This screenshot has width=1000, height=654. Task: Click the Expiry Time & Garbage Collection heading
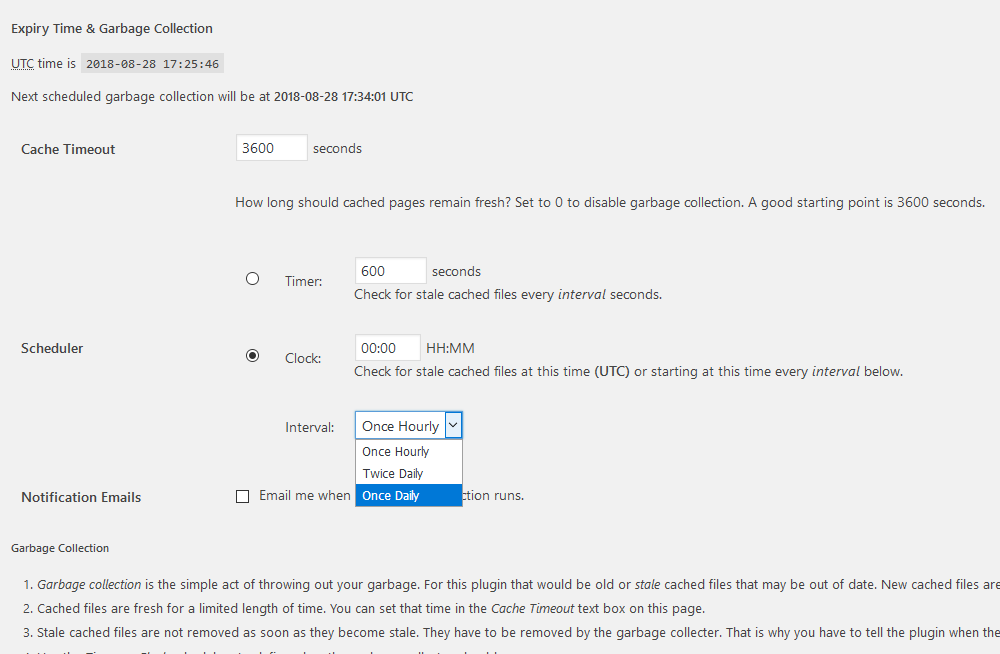pyautogui.click(x=112, y=29)
